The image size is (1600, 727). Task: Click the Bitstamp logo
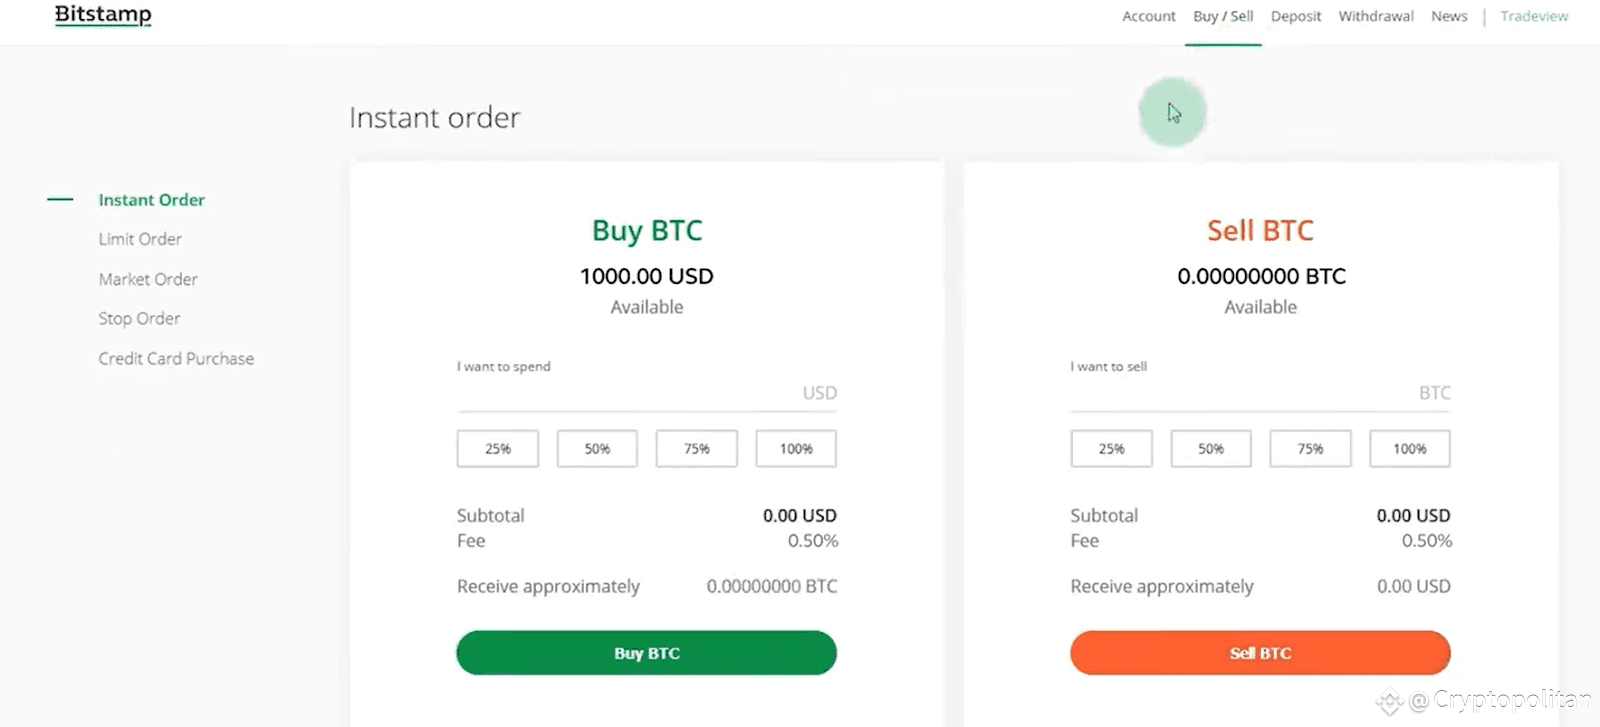tap(103, 15)
